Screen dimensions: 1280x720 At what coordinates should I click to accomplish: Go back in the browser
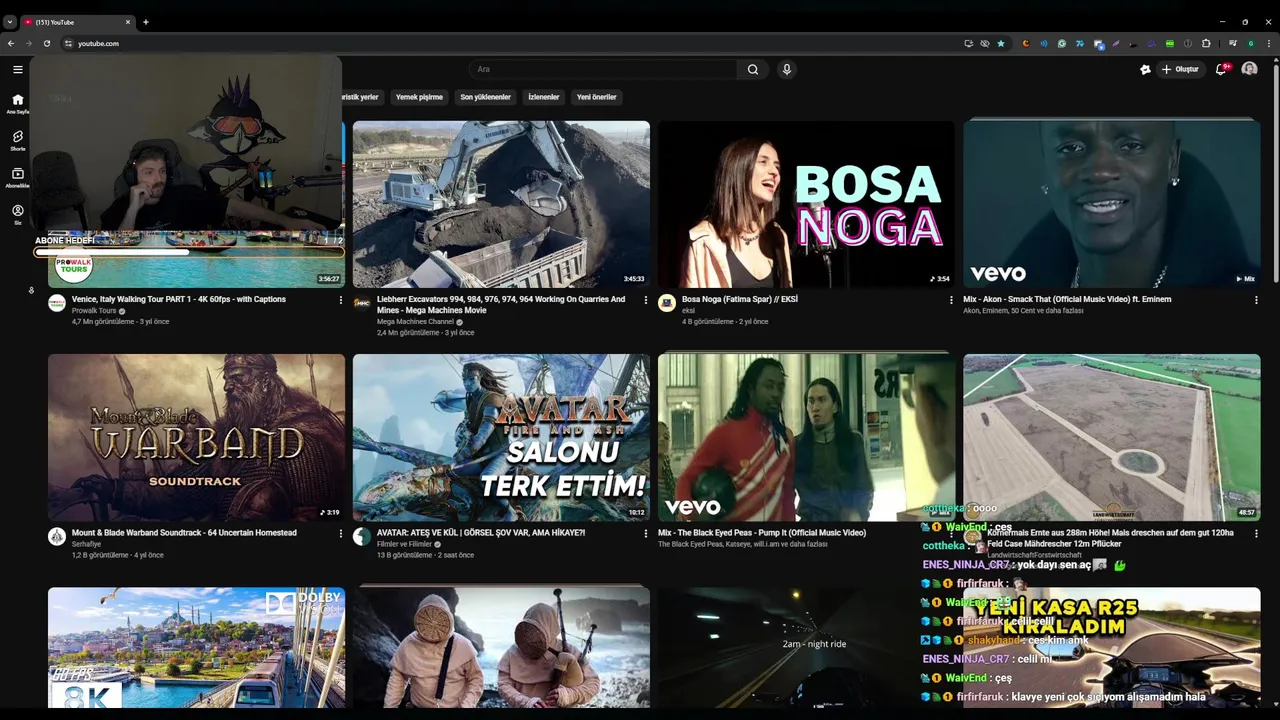(11, 43)
